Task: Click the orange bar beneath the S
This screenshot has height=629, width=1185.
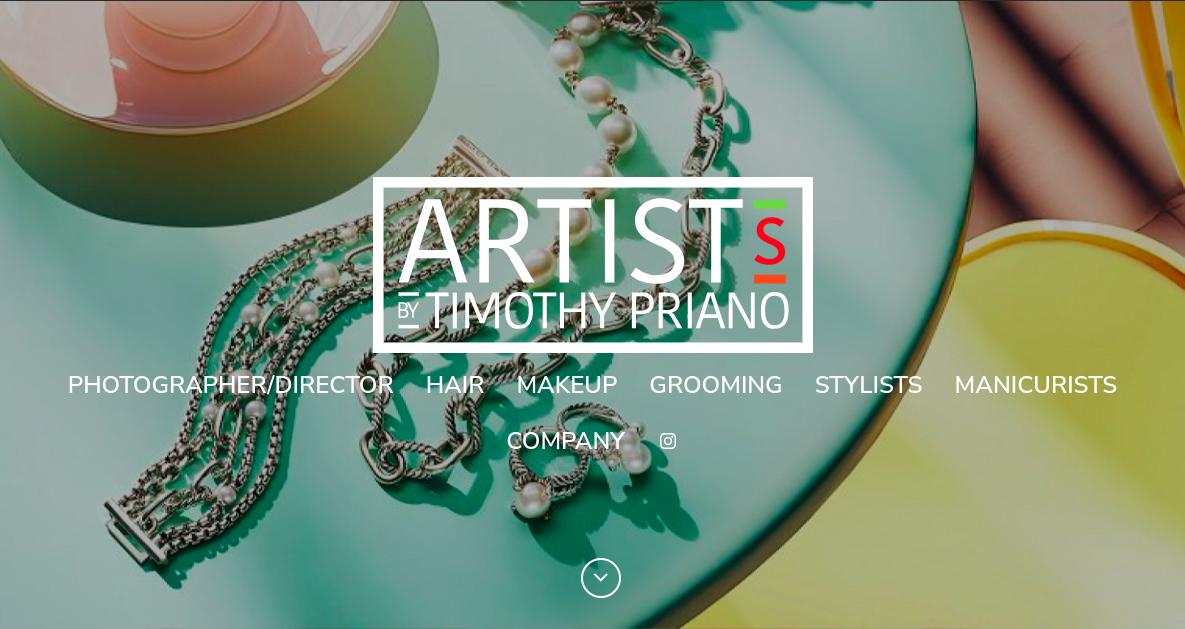Action: [770, 279]
